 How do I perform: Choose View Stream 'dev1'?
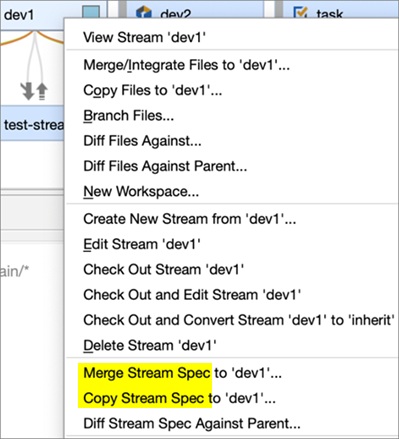click(144, 37)
